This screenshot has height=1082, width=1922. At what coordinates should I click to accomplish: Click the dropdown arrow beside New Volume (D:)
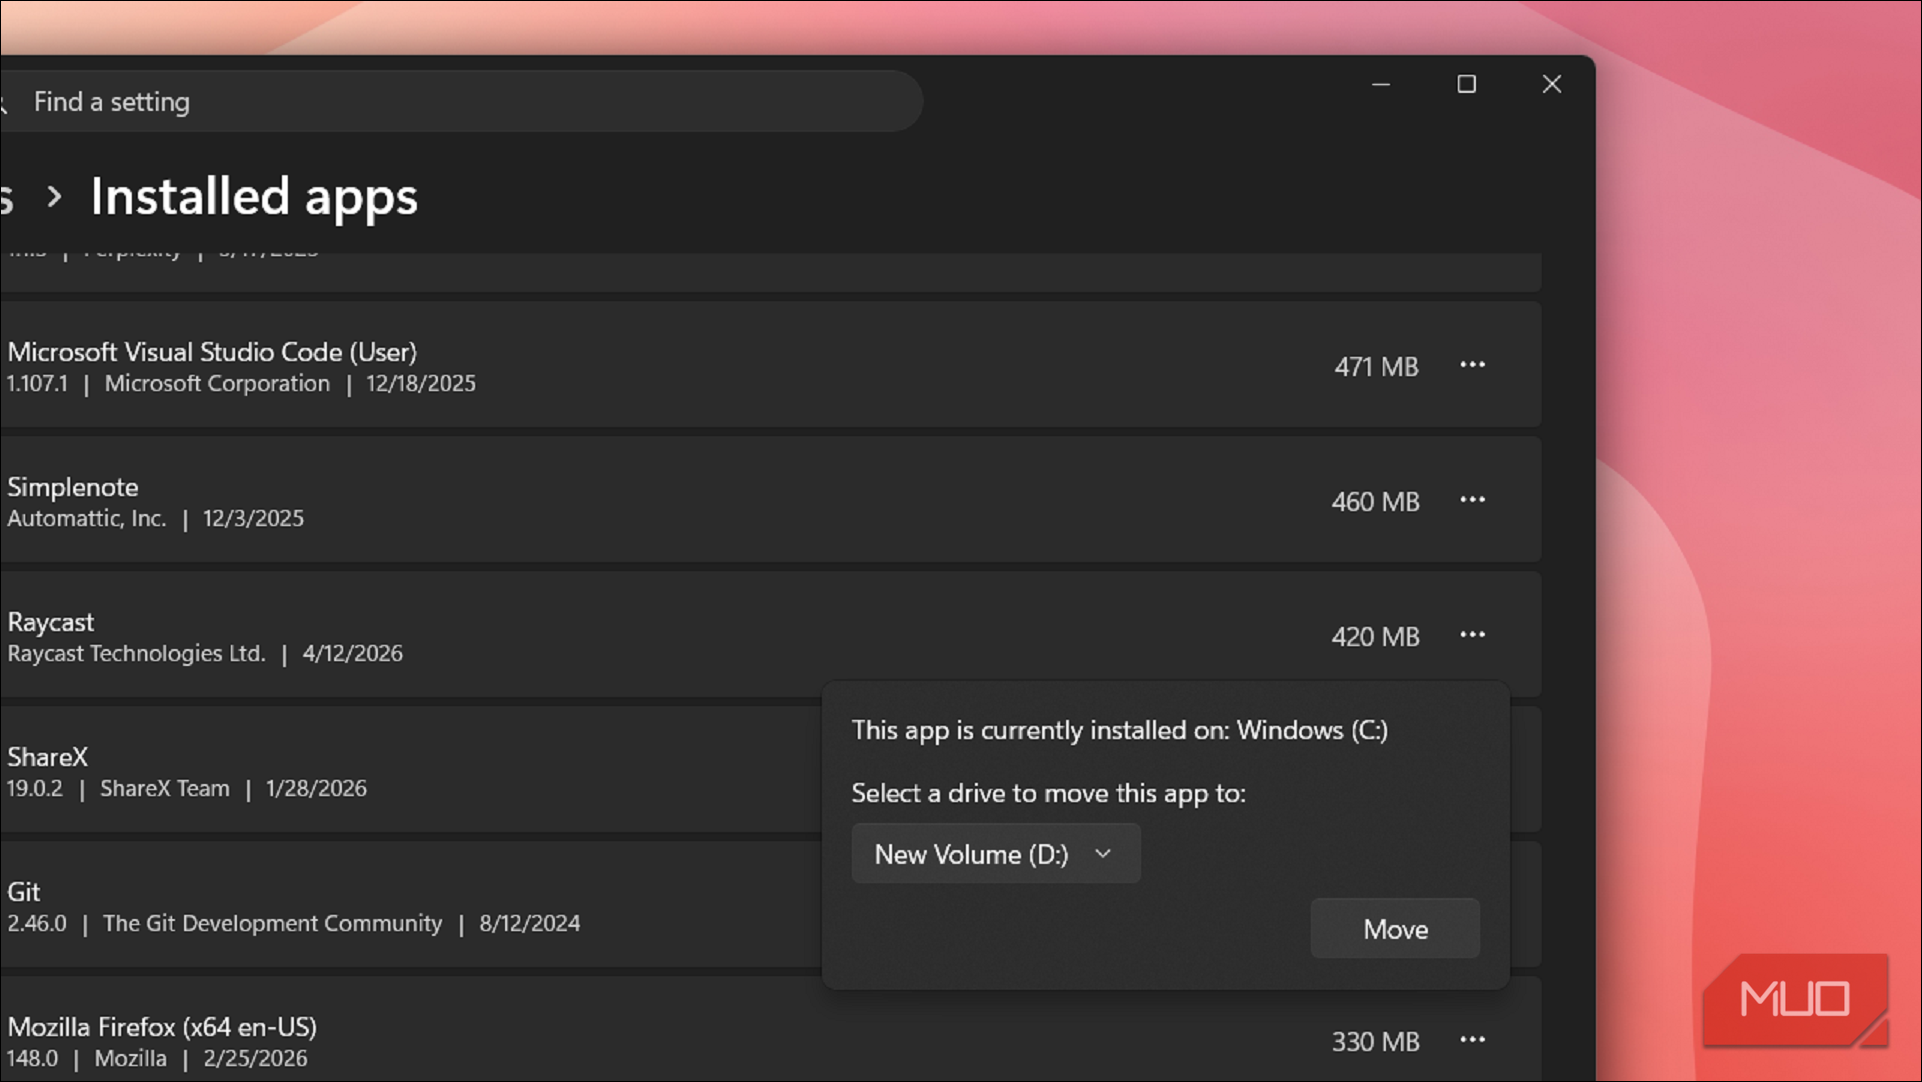point(1103,854)
